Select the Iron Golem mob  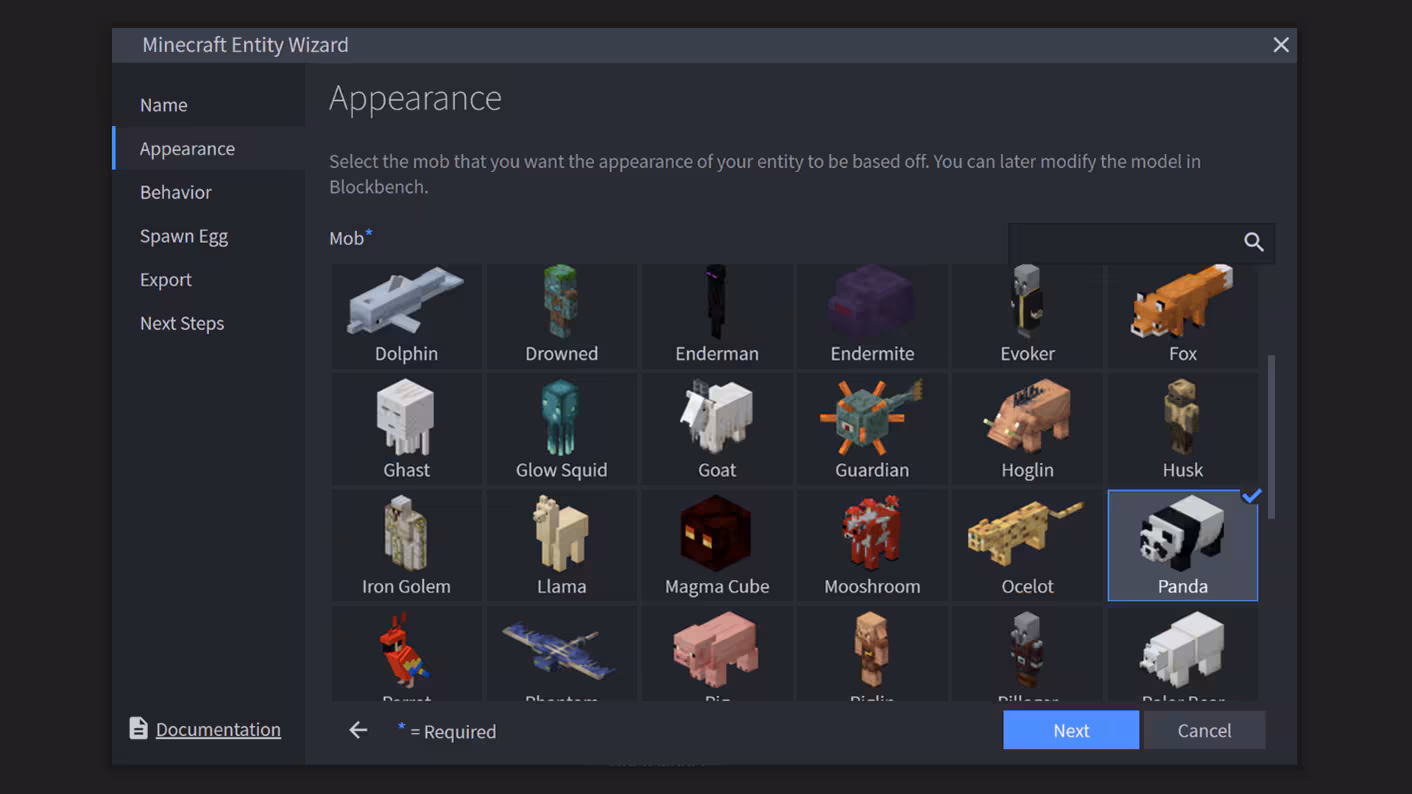click(406, 545)
